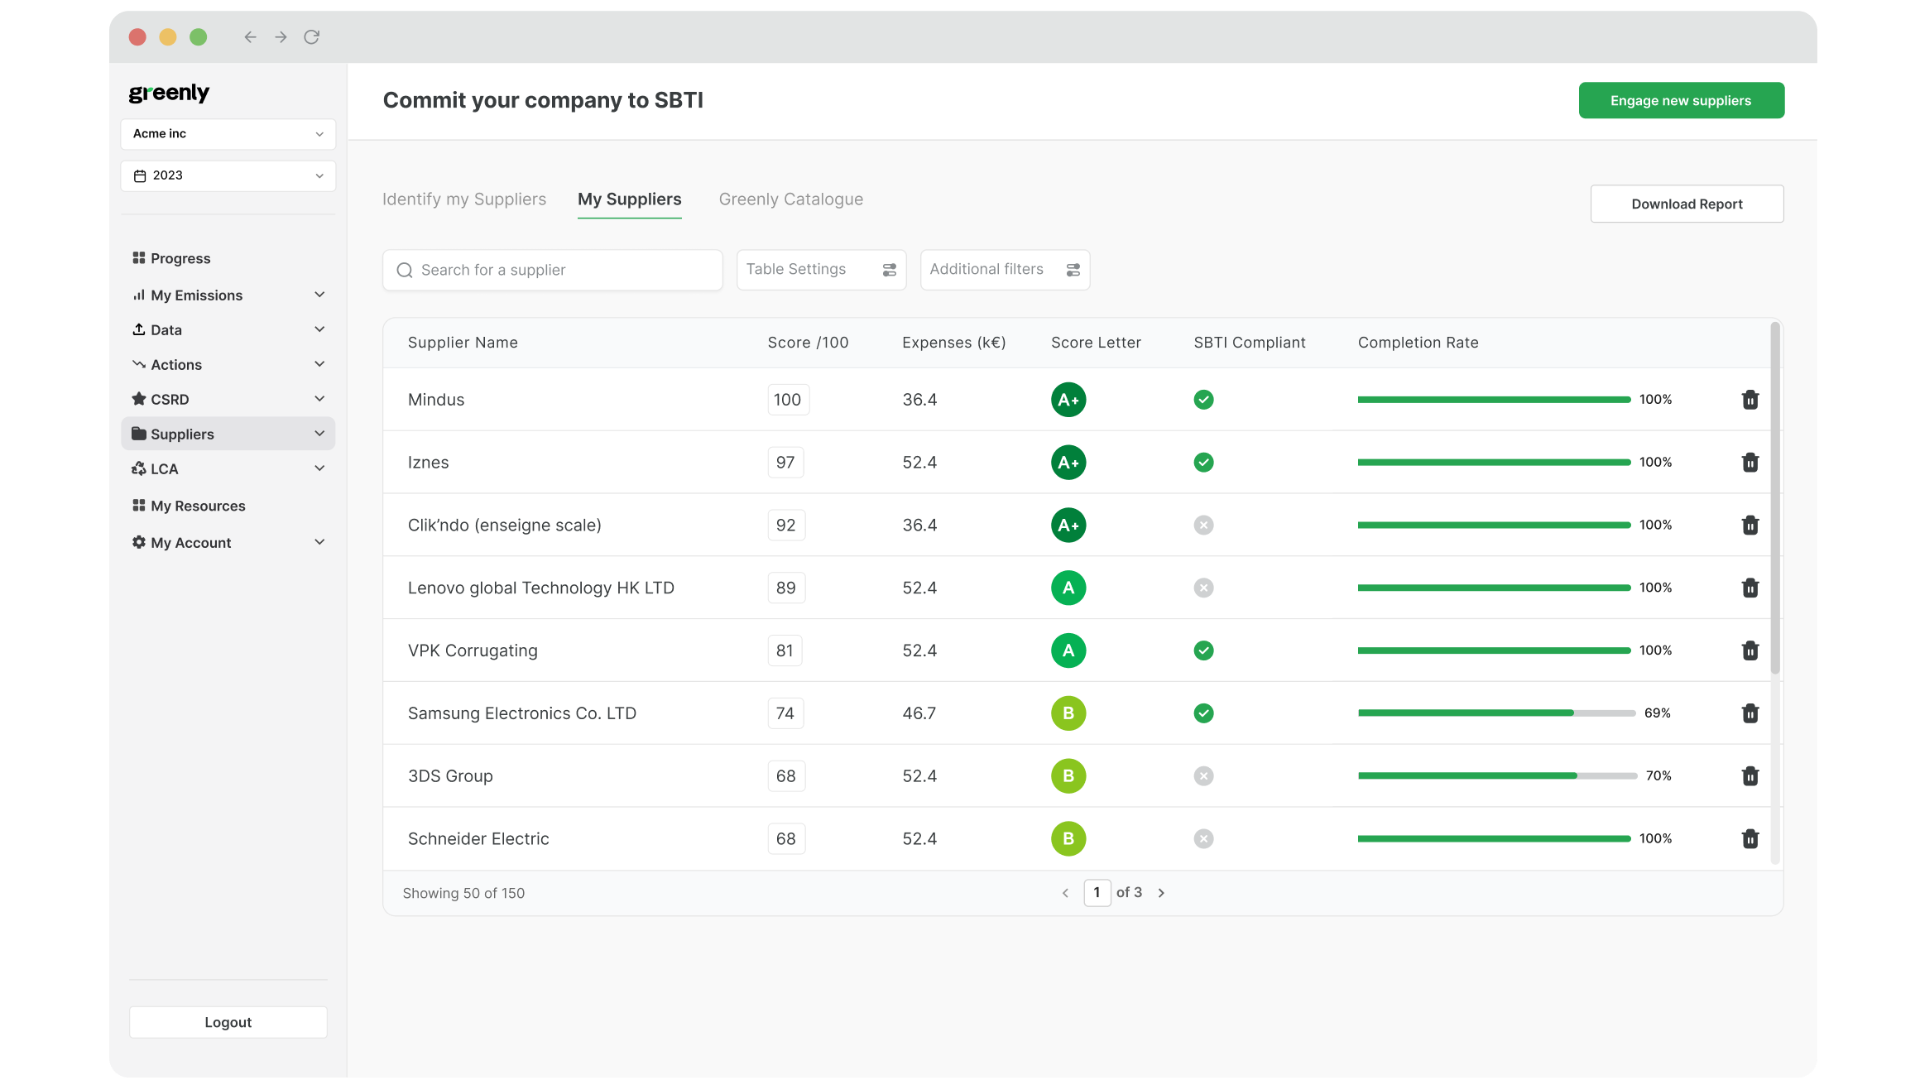Delete the Mindus supplier row

[x=1750, y=400]
